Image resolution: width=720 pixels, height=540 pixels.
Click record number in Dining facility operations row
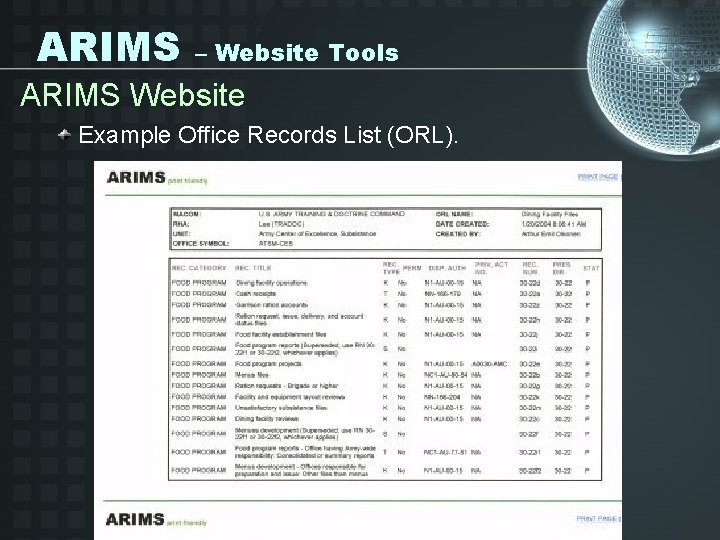[530, 283]
